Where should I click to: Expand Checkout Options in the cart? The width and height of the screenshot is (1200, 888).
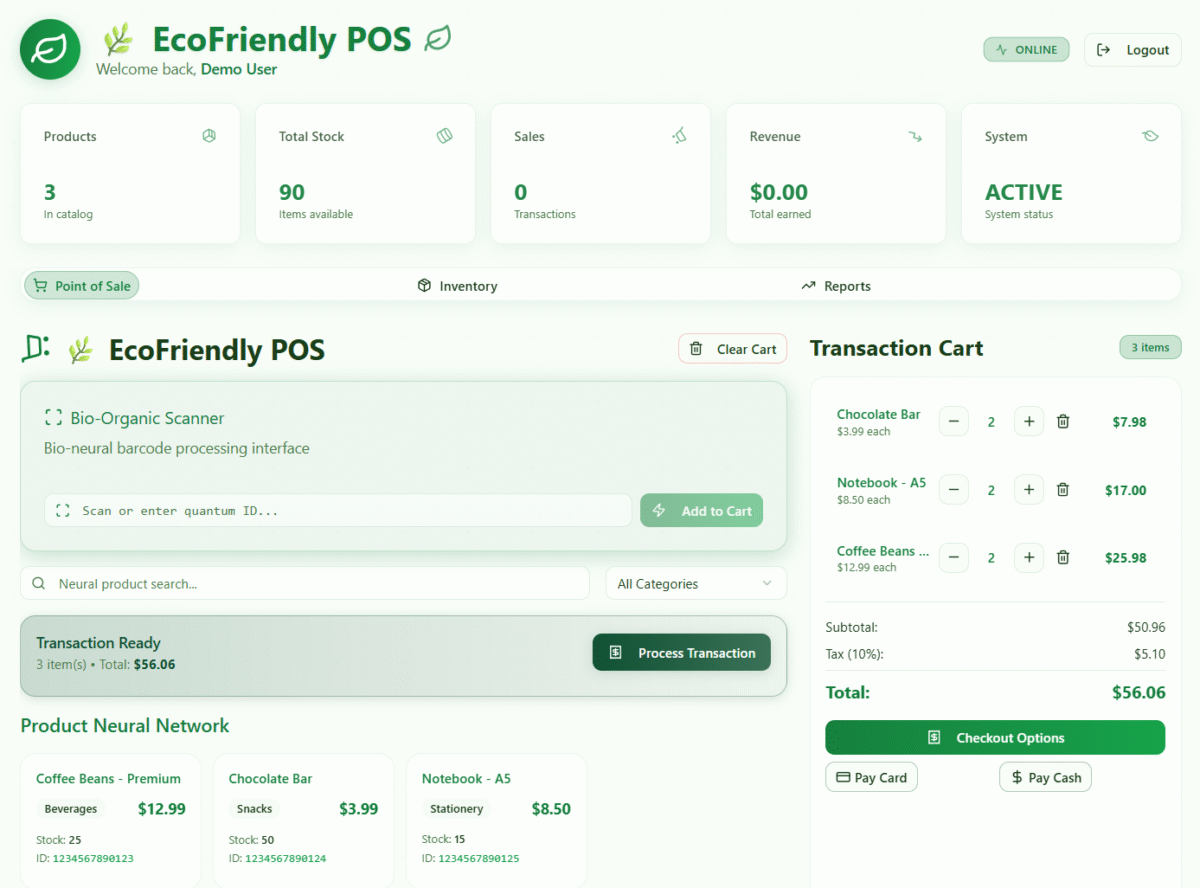(x=995, y=738)
